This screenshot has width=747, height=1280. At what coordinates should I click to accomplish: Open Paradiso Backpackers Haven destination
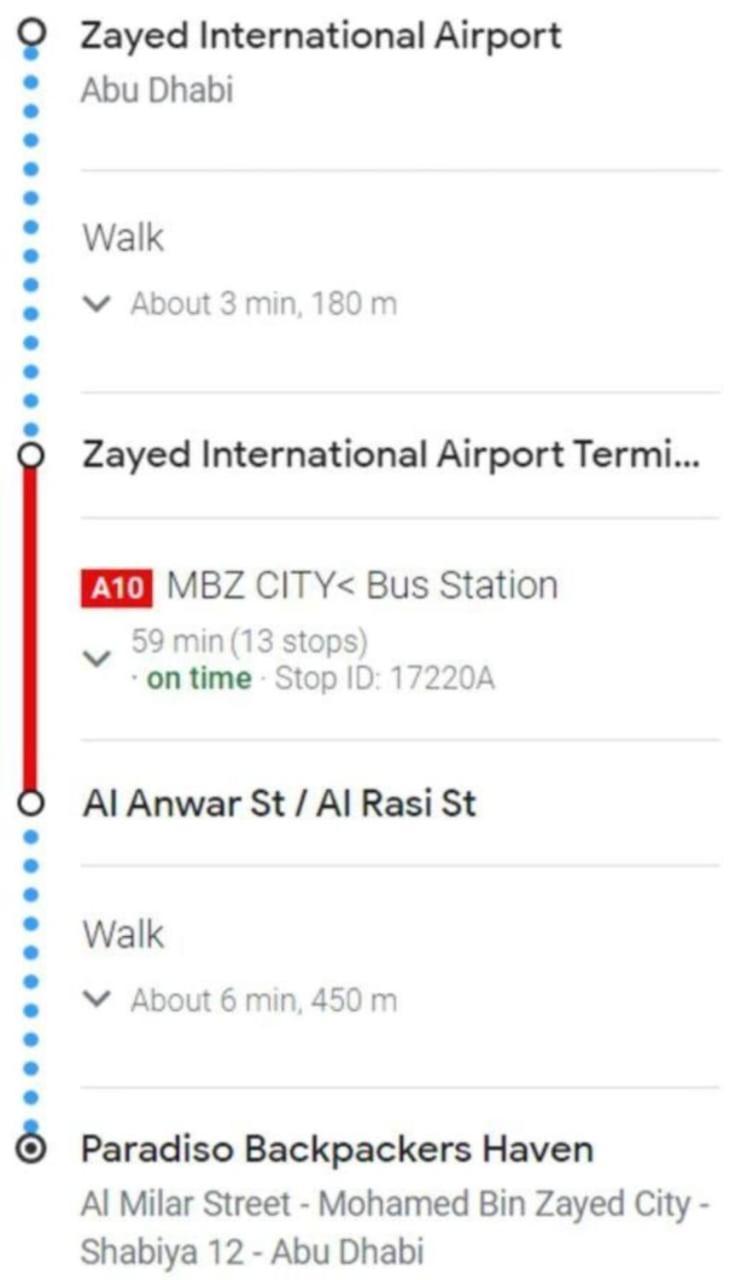(x=337, y=1149)
